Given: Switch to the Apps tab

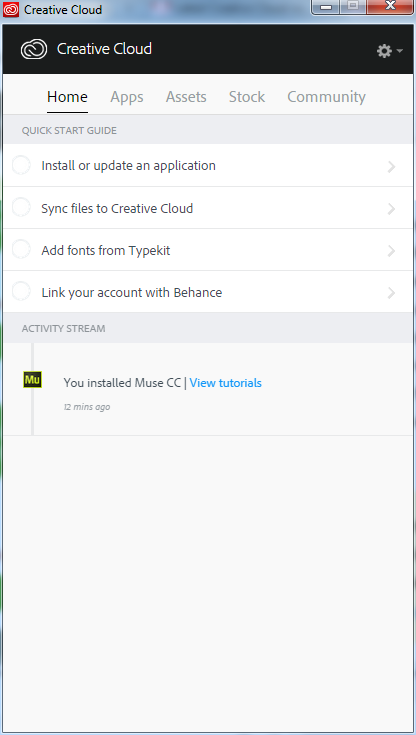Looking at the screenshot, I should pos(127,97).
